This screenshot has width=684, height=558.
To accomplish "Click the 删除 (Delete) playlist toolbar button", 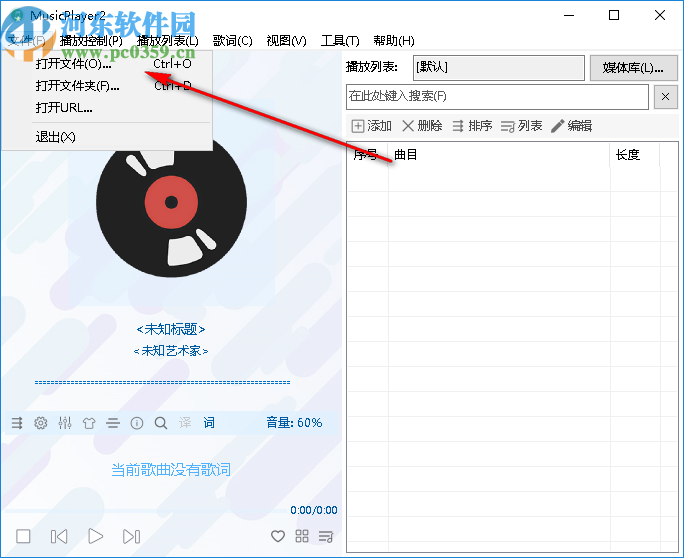I will (x=422, y=126).
